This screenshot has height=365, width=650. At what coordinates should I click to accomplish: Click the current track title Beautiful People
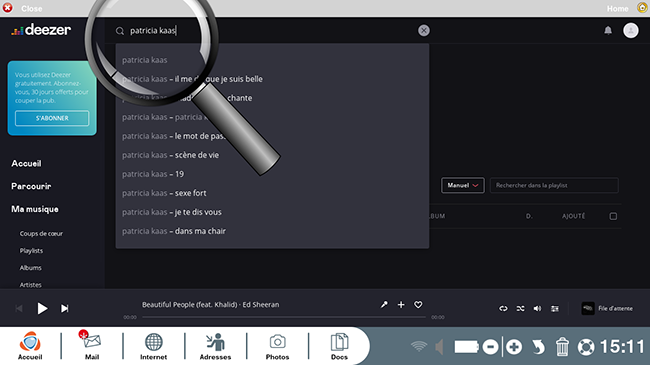[x=211, y=304]
